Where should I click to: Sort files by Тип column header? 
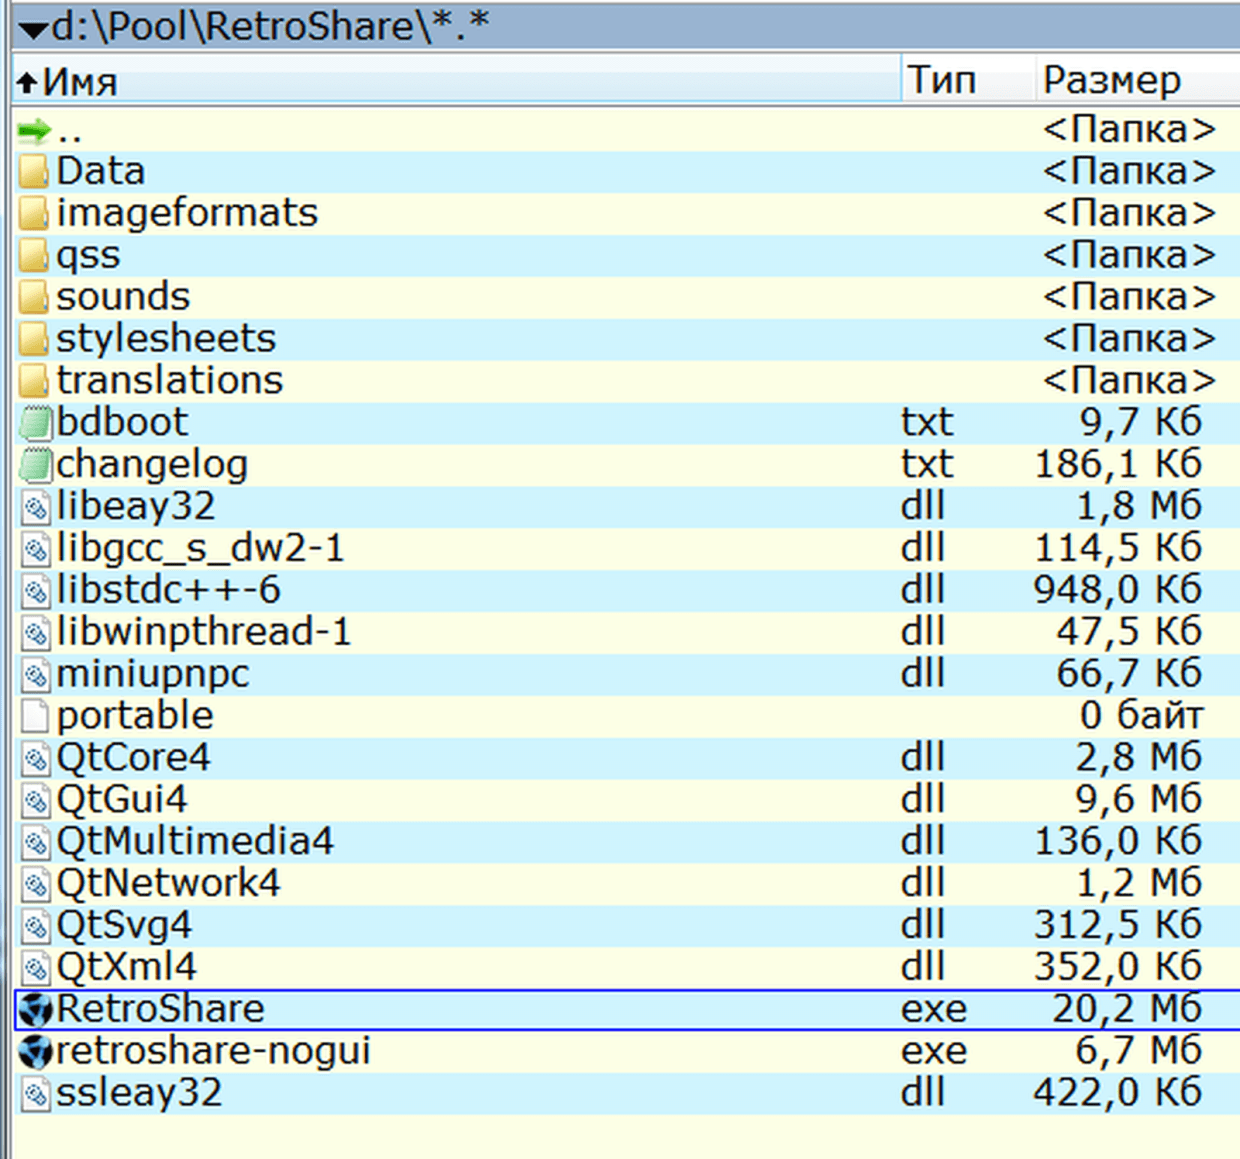(x=941, y=80)
